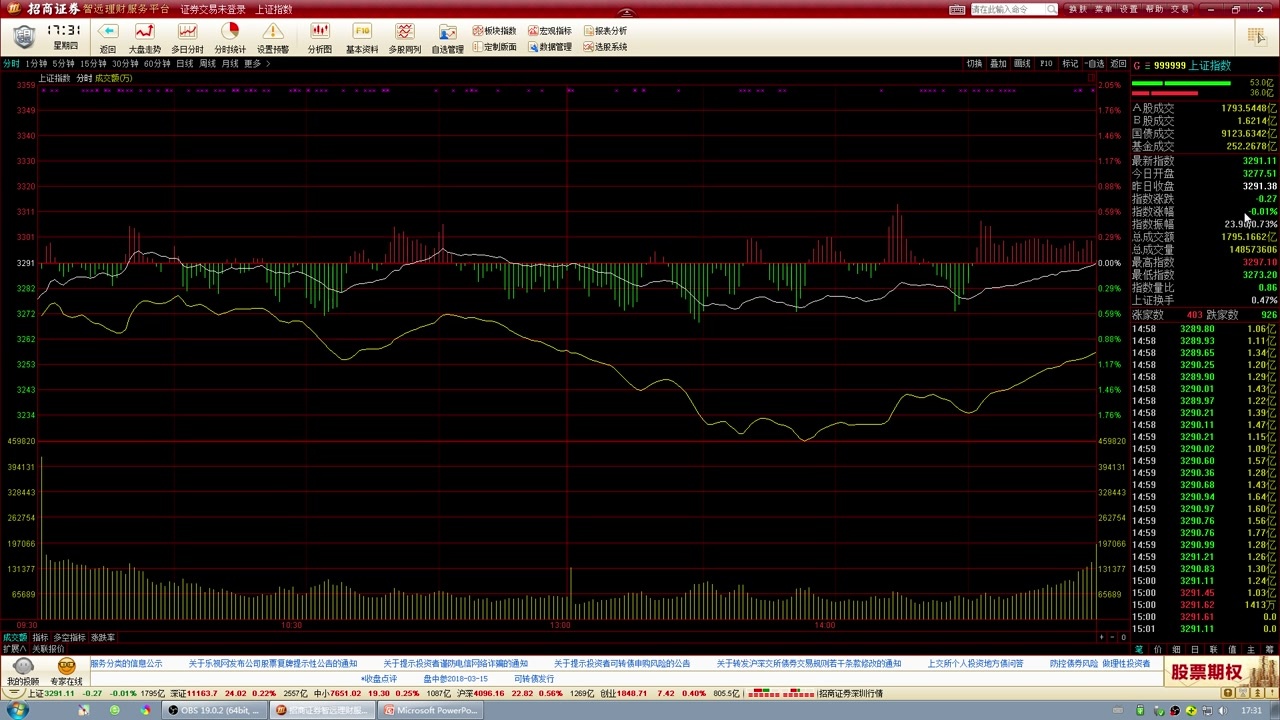Open 定制版面 custom layout
The width and height of the screenshot is (1280, 720).
[x=494, y=47]
